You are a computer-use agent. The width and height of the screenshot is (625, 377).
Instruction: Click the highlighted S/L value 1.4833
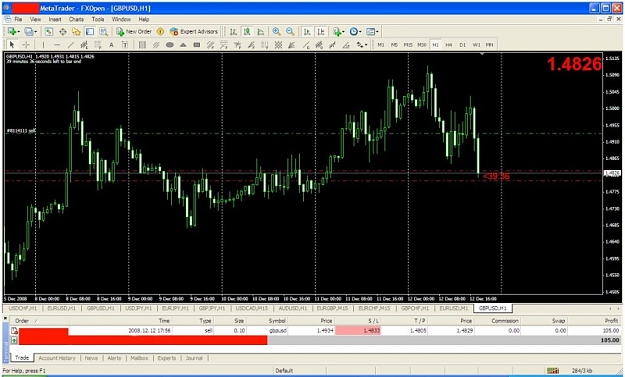click(358, 330)
